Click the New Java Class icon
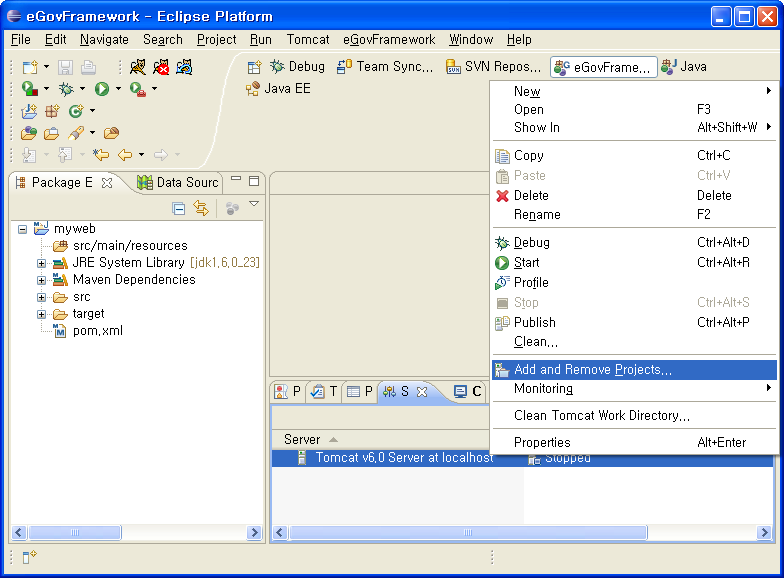The image size is (784, 578). coord(76,110)
